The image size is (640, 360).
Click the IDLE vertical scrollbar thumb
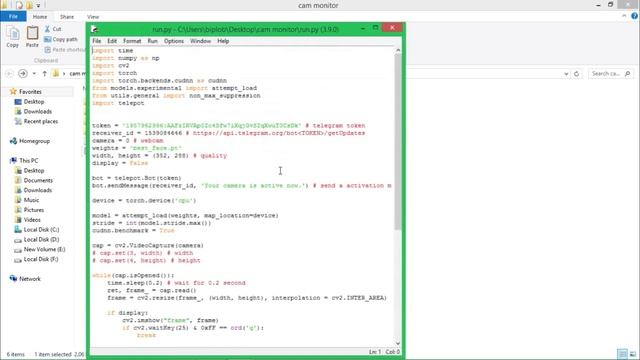[398, 141]
